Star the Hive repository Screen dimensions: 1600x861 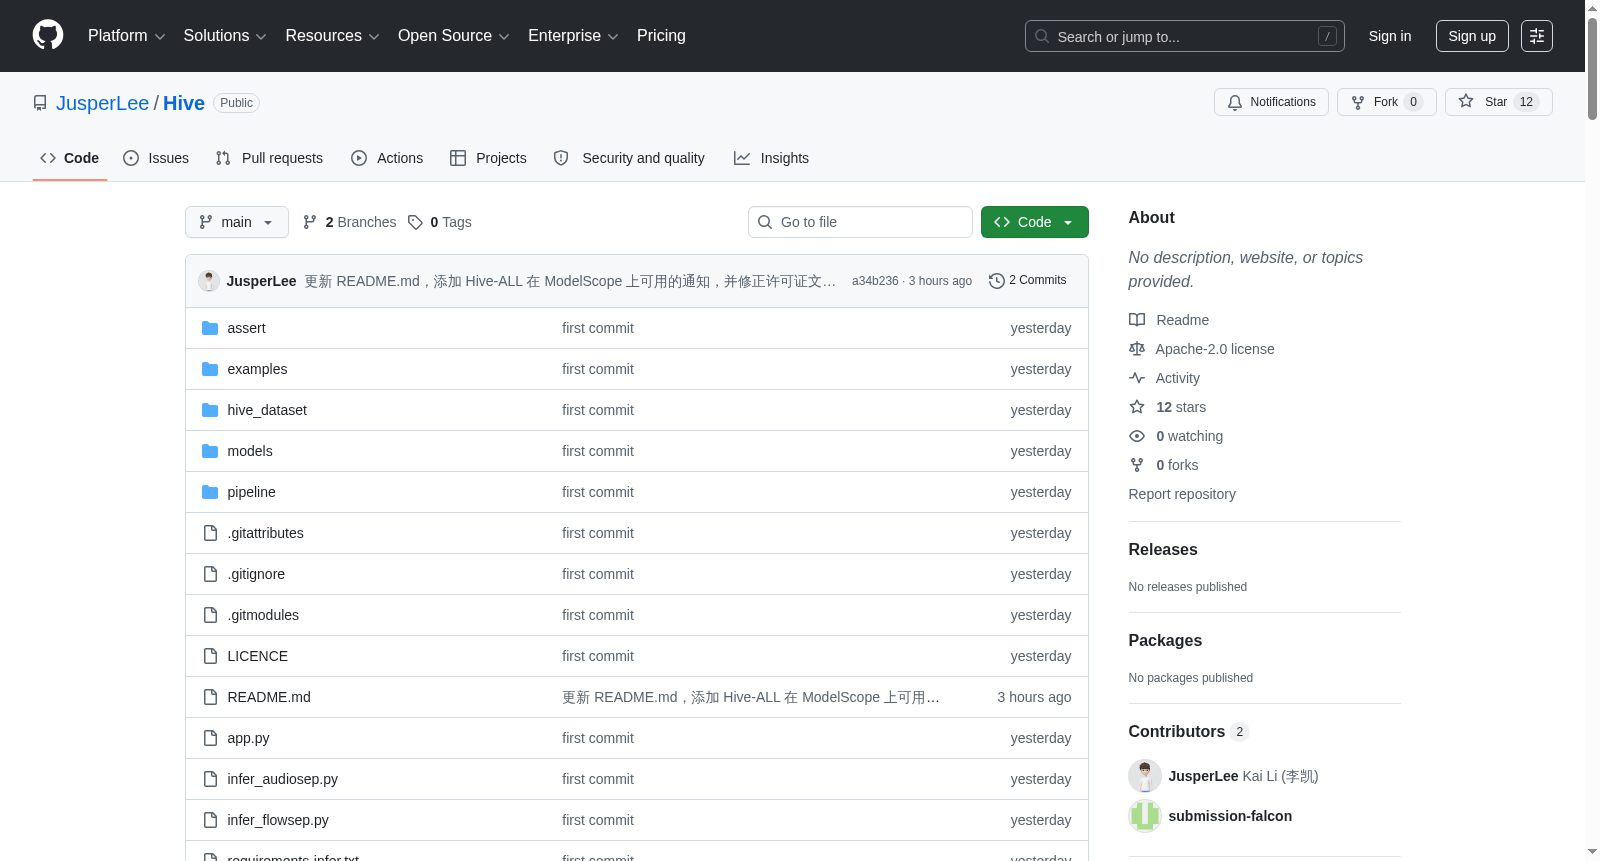pos(1499,102)
